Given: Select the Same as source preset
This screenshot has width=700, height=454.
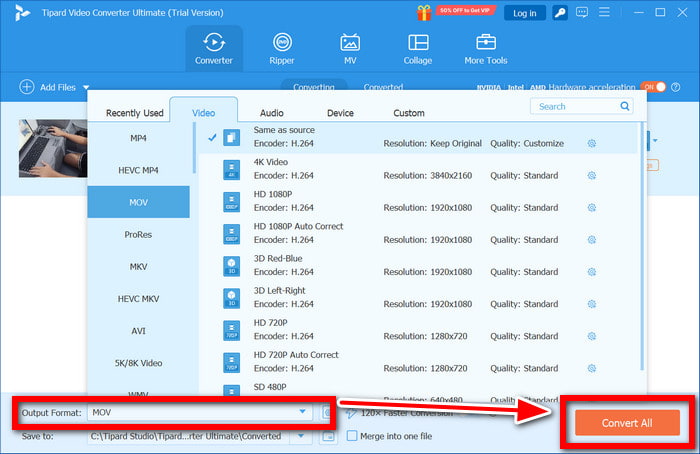Looking at the screenshot, I should pos(418,137).
